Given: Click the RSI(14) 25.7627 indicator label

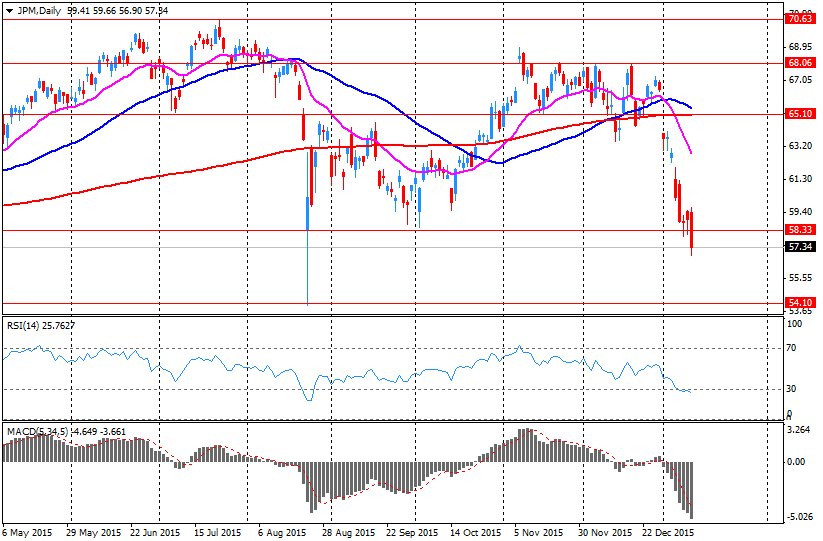Looking at the screenshot, I should (40, 326).
